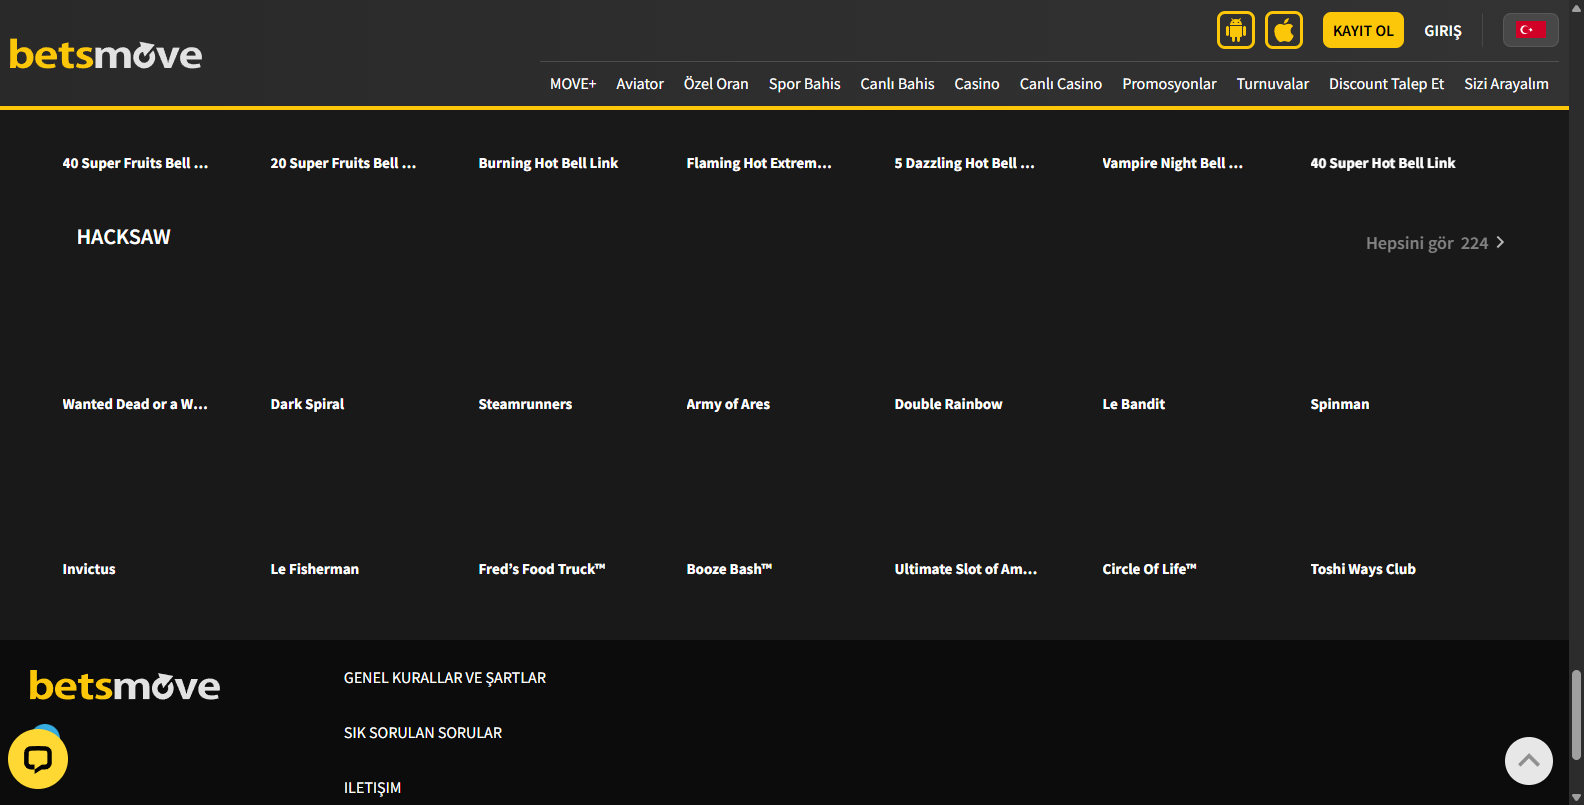Image resolution: width=1584 pixels, height=805 pixels.
Task: Click the Apple iOS app icon
Action: (1283, 30)
